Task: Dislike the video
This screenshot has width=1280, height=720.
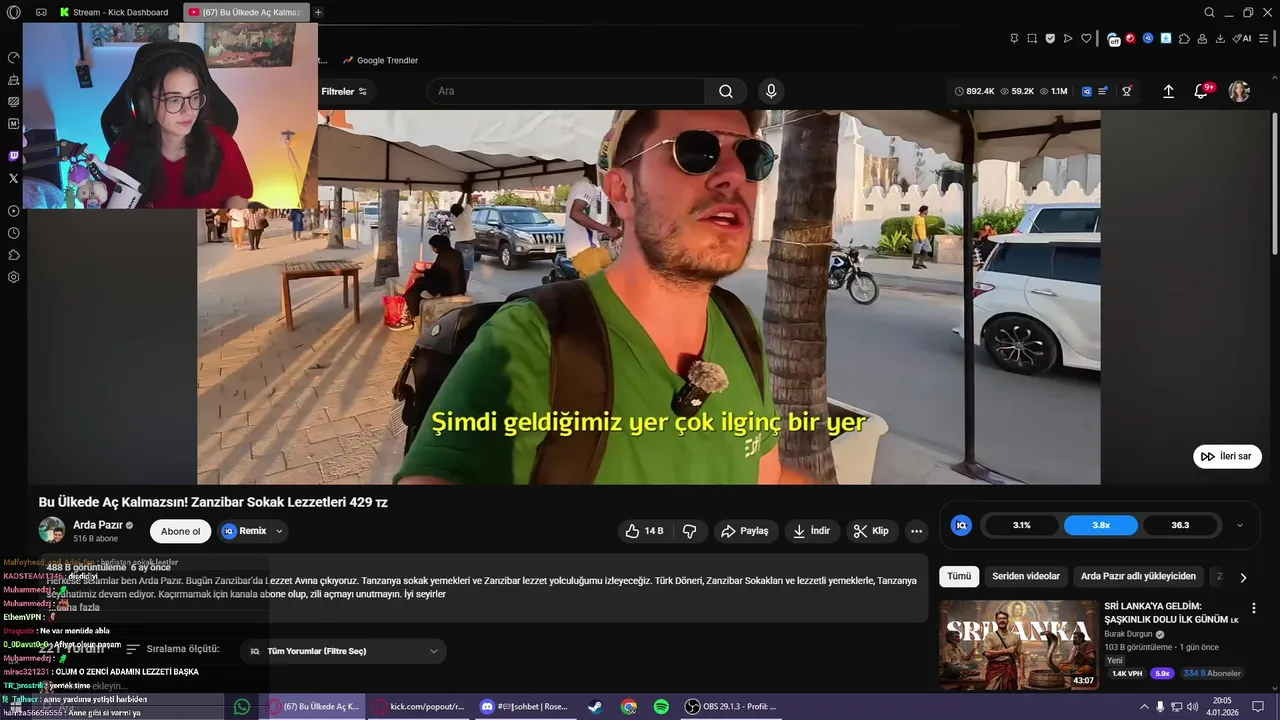Action: tap(690, 531)
